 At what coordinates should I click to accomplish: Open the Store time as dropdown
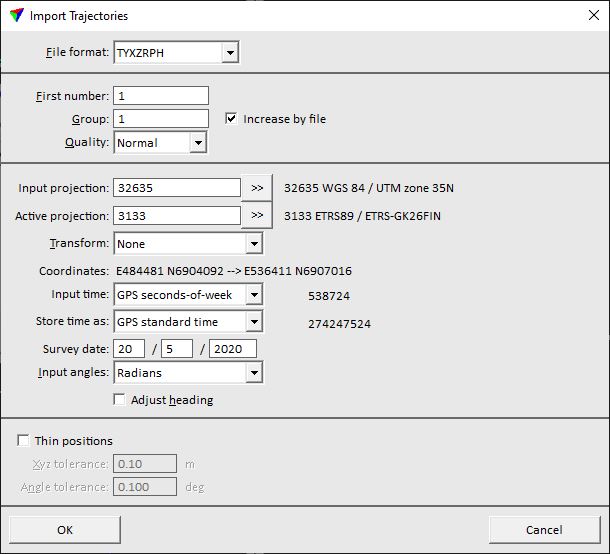[x=254, y=322]
